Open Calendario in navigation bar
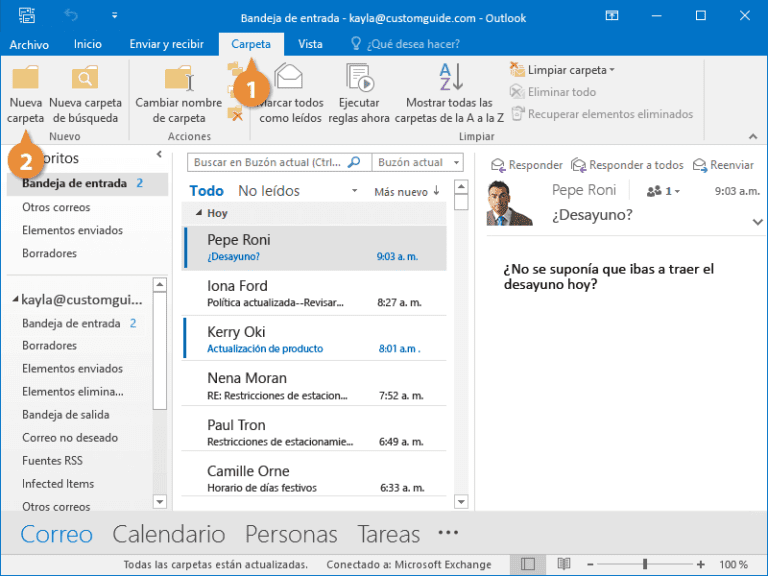This screenshot has height=576, width=768. [168, 534]
